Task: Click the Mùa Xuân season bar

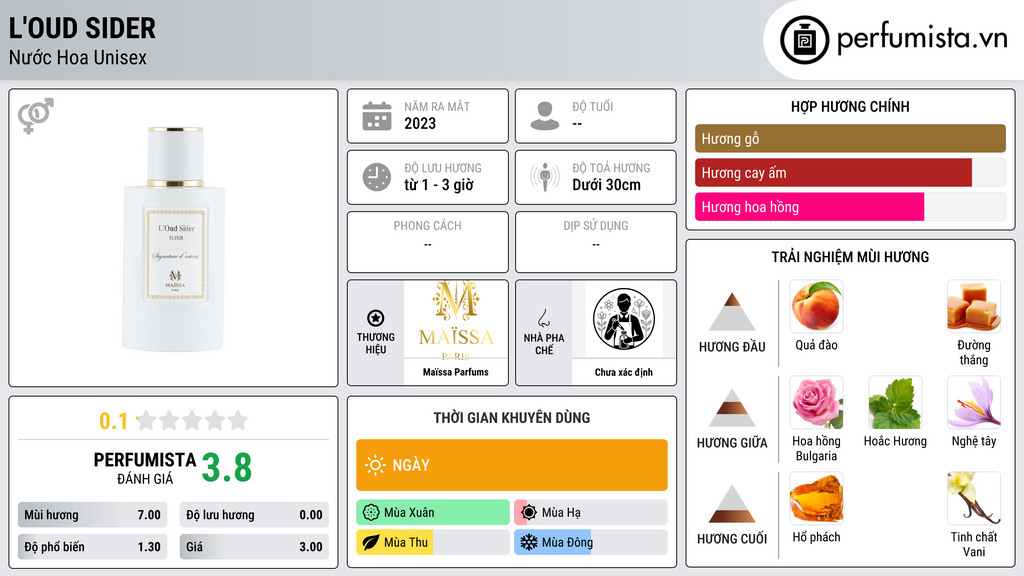Action: [433, 513]
